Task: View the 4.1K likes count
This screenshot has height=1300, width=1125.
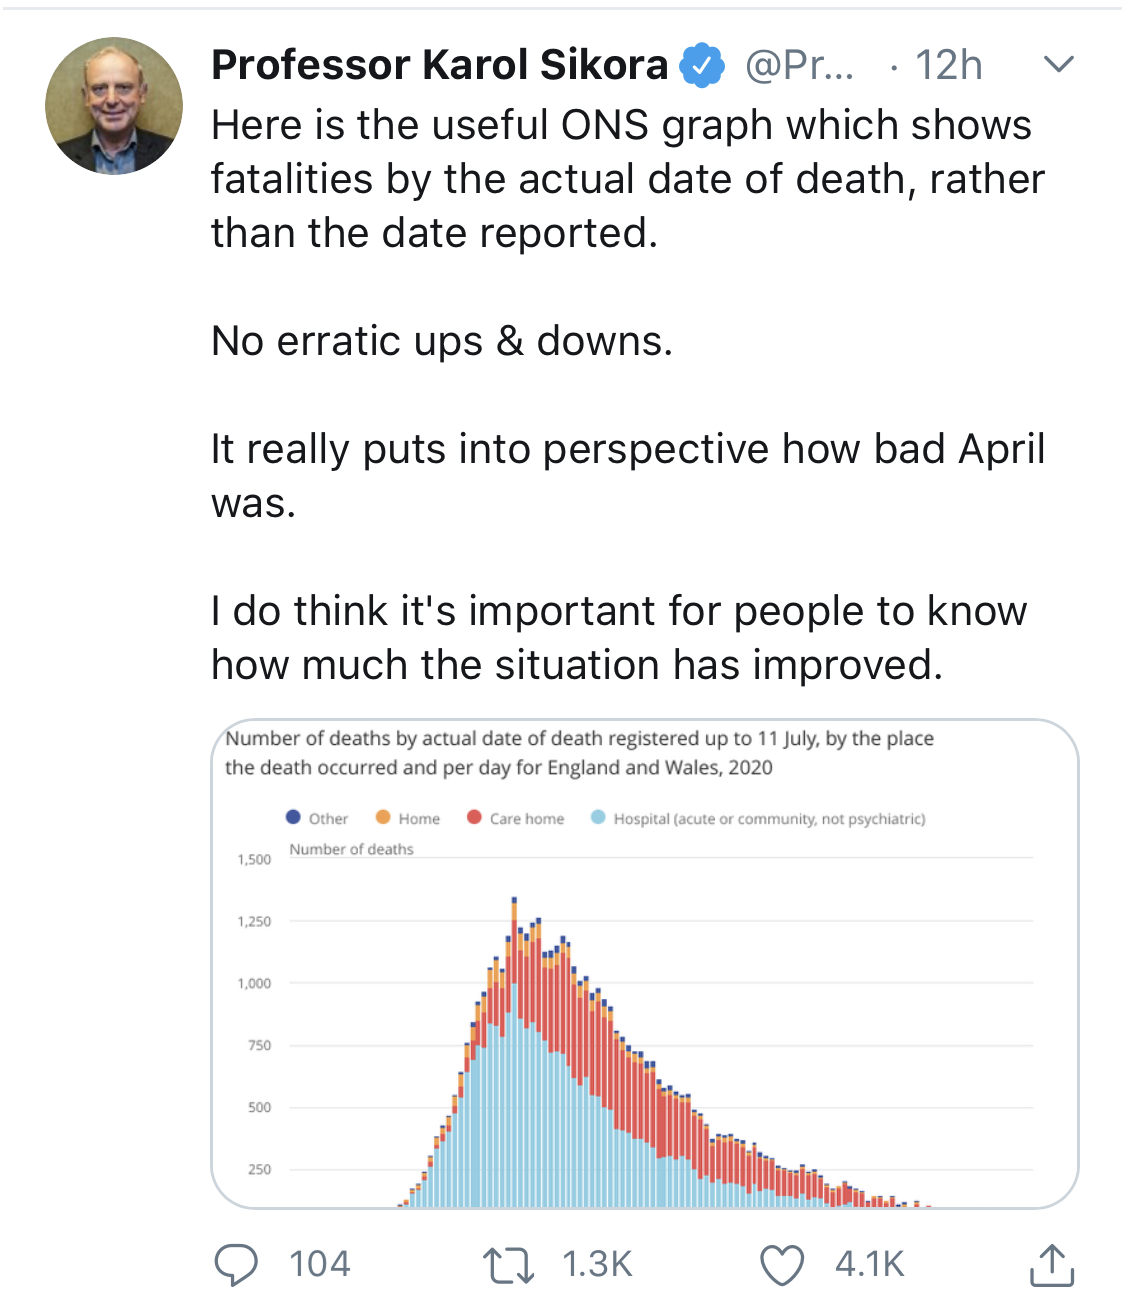Action: tap(869, 1264)
